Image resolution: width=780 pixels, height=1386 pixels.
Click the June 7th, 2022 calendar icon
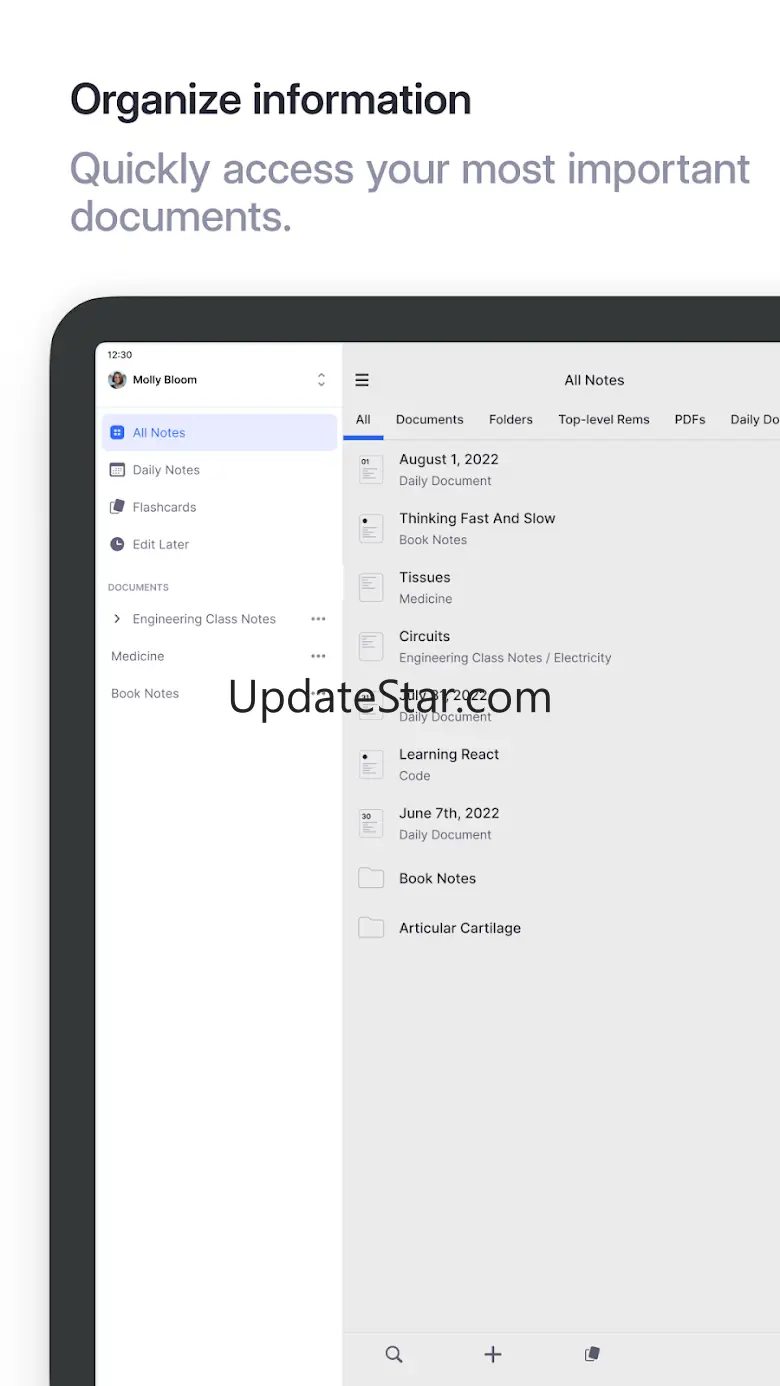point(371,823)
